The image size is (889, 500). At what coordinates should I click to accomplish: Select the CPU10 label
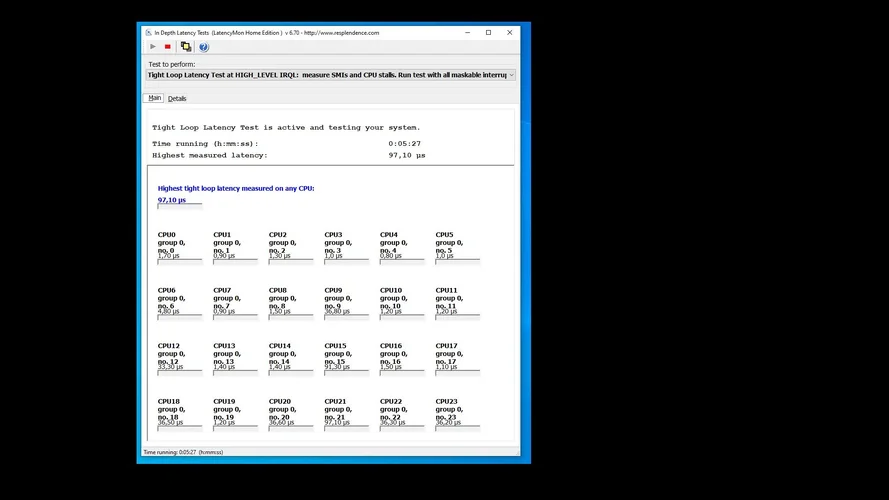[x=391, y=290]
